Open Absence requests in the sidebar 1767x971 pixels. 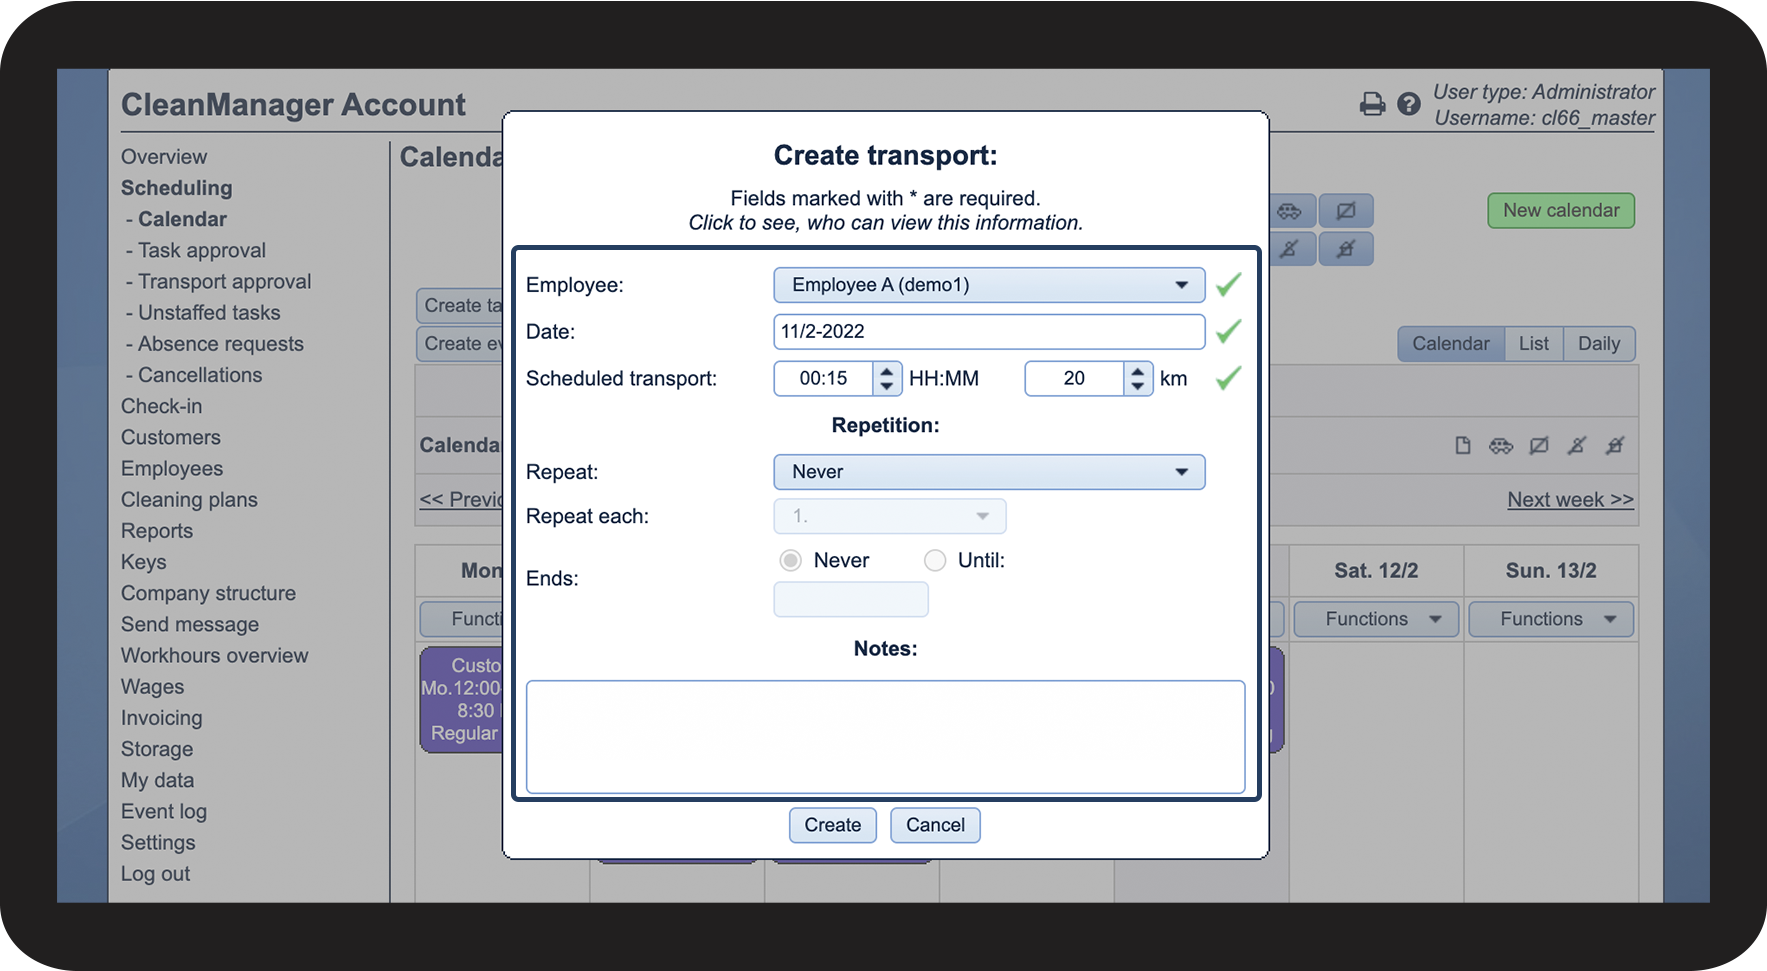pos(221,344)
